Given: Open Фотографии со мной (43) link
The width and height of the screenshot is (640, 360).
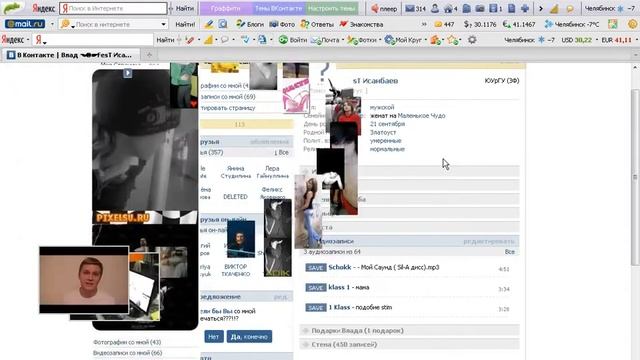Looking at the screenshot, I should pyautogui.click(x=127, y=342).
